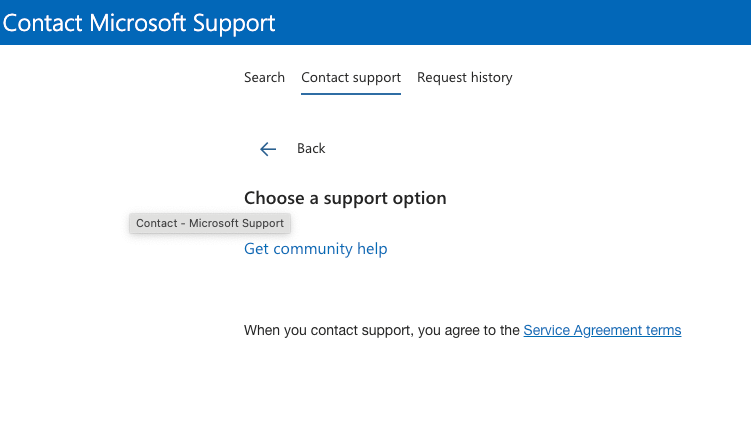This screenshot has width=751, height=427.
Task: Select the Contact support tab
Action: [x=351, y=77]
